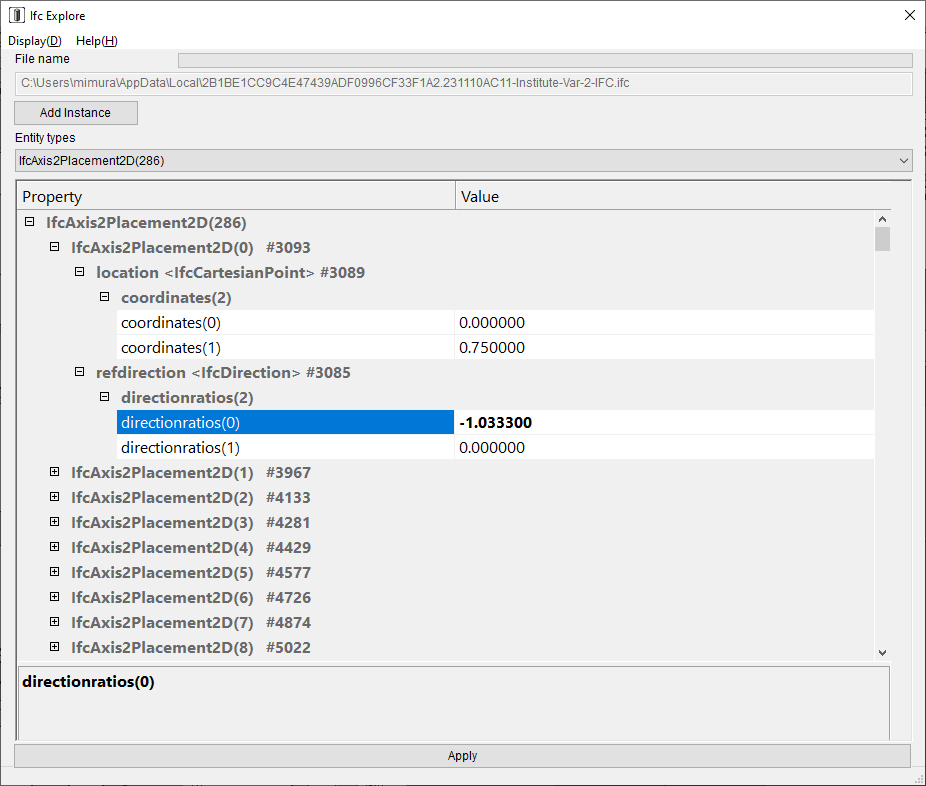
Task: Select the refdirection <IfcDirection> #3085 label
Action: [223, 373]
